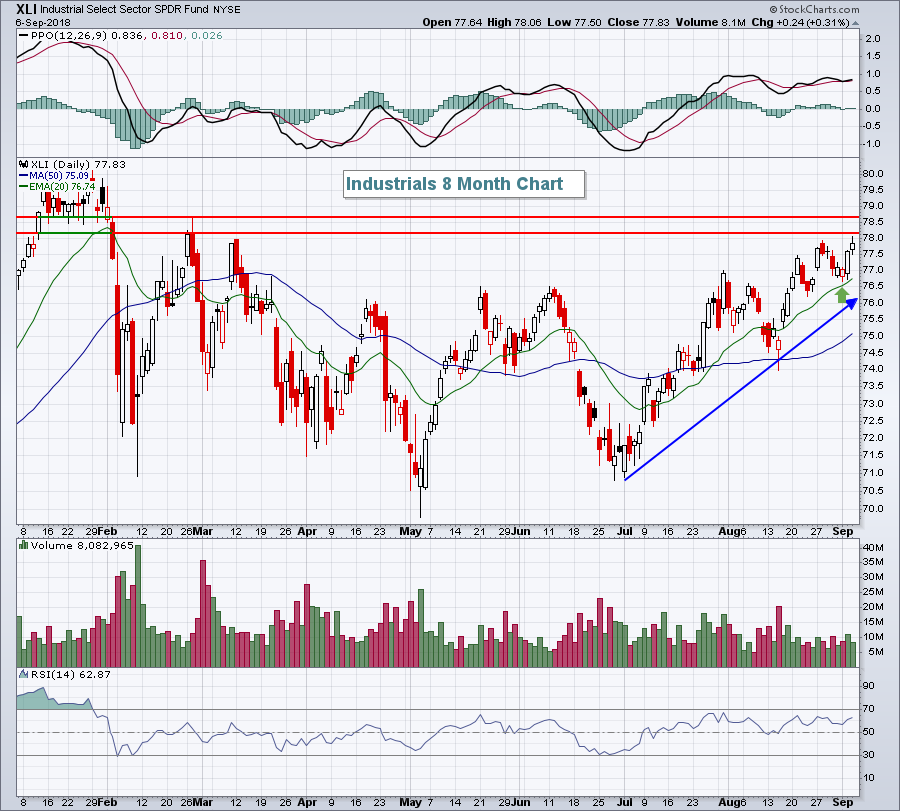Click the RSI(14) 62.87 legend text
The image size is (900, 811).
pos(71,674)
